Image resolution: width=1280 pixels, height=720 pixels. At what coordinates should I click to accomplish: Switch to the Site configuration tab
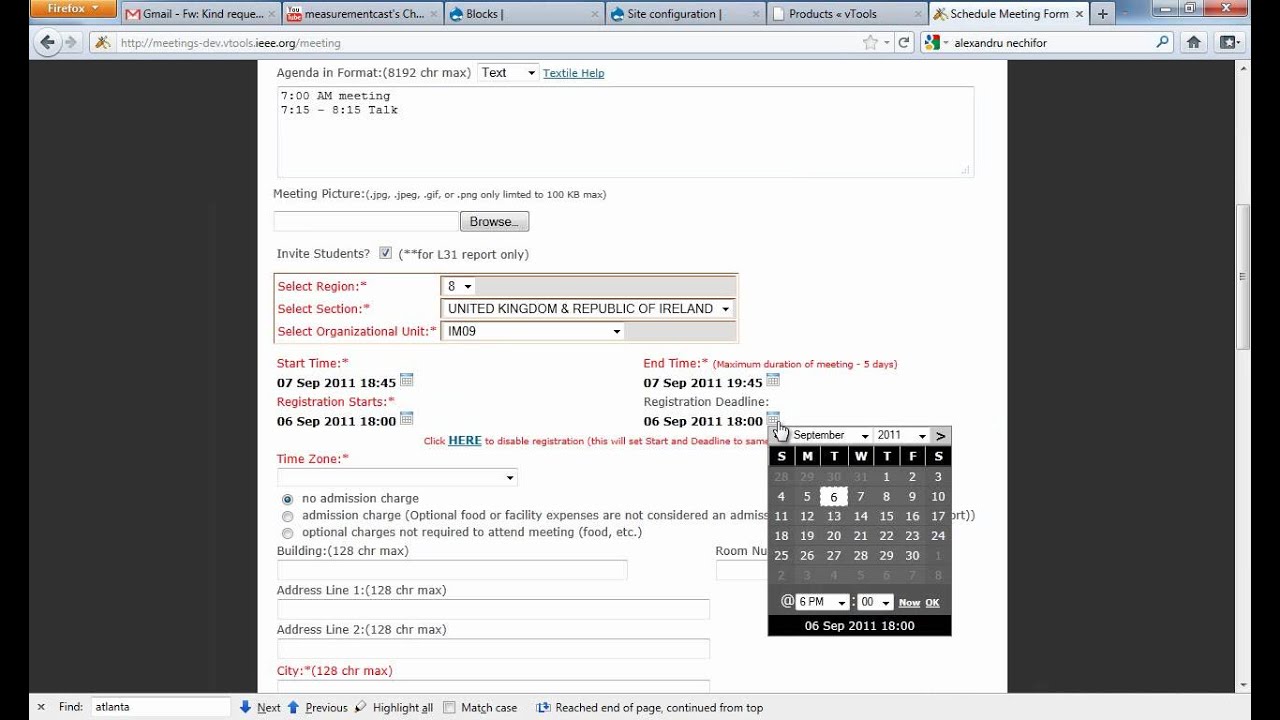point(685,14)
